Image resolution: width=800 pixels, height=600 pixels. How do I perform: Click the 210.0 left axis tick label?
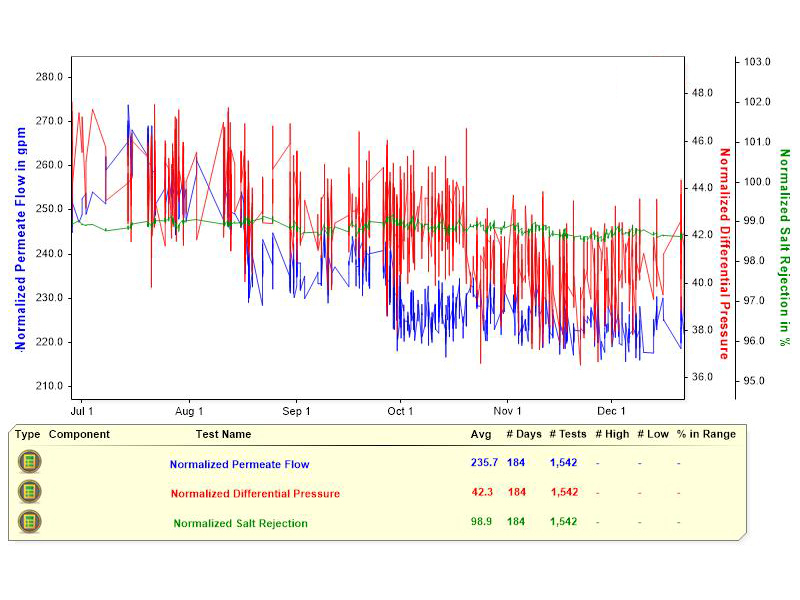pos(49,386)
